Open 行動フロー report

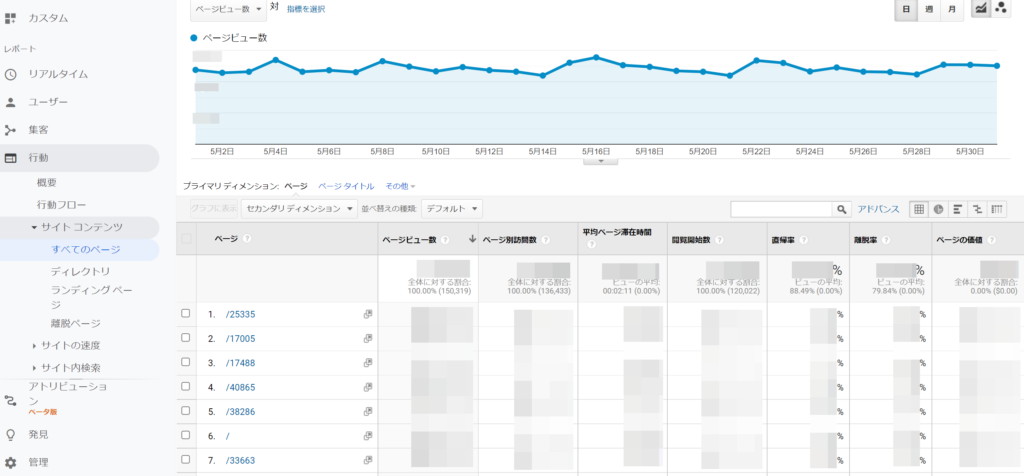coord(61,205)
